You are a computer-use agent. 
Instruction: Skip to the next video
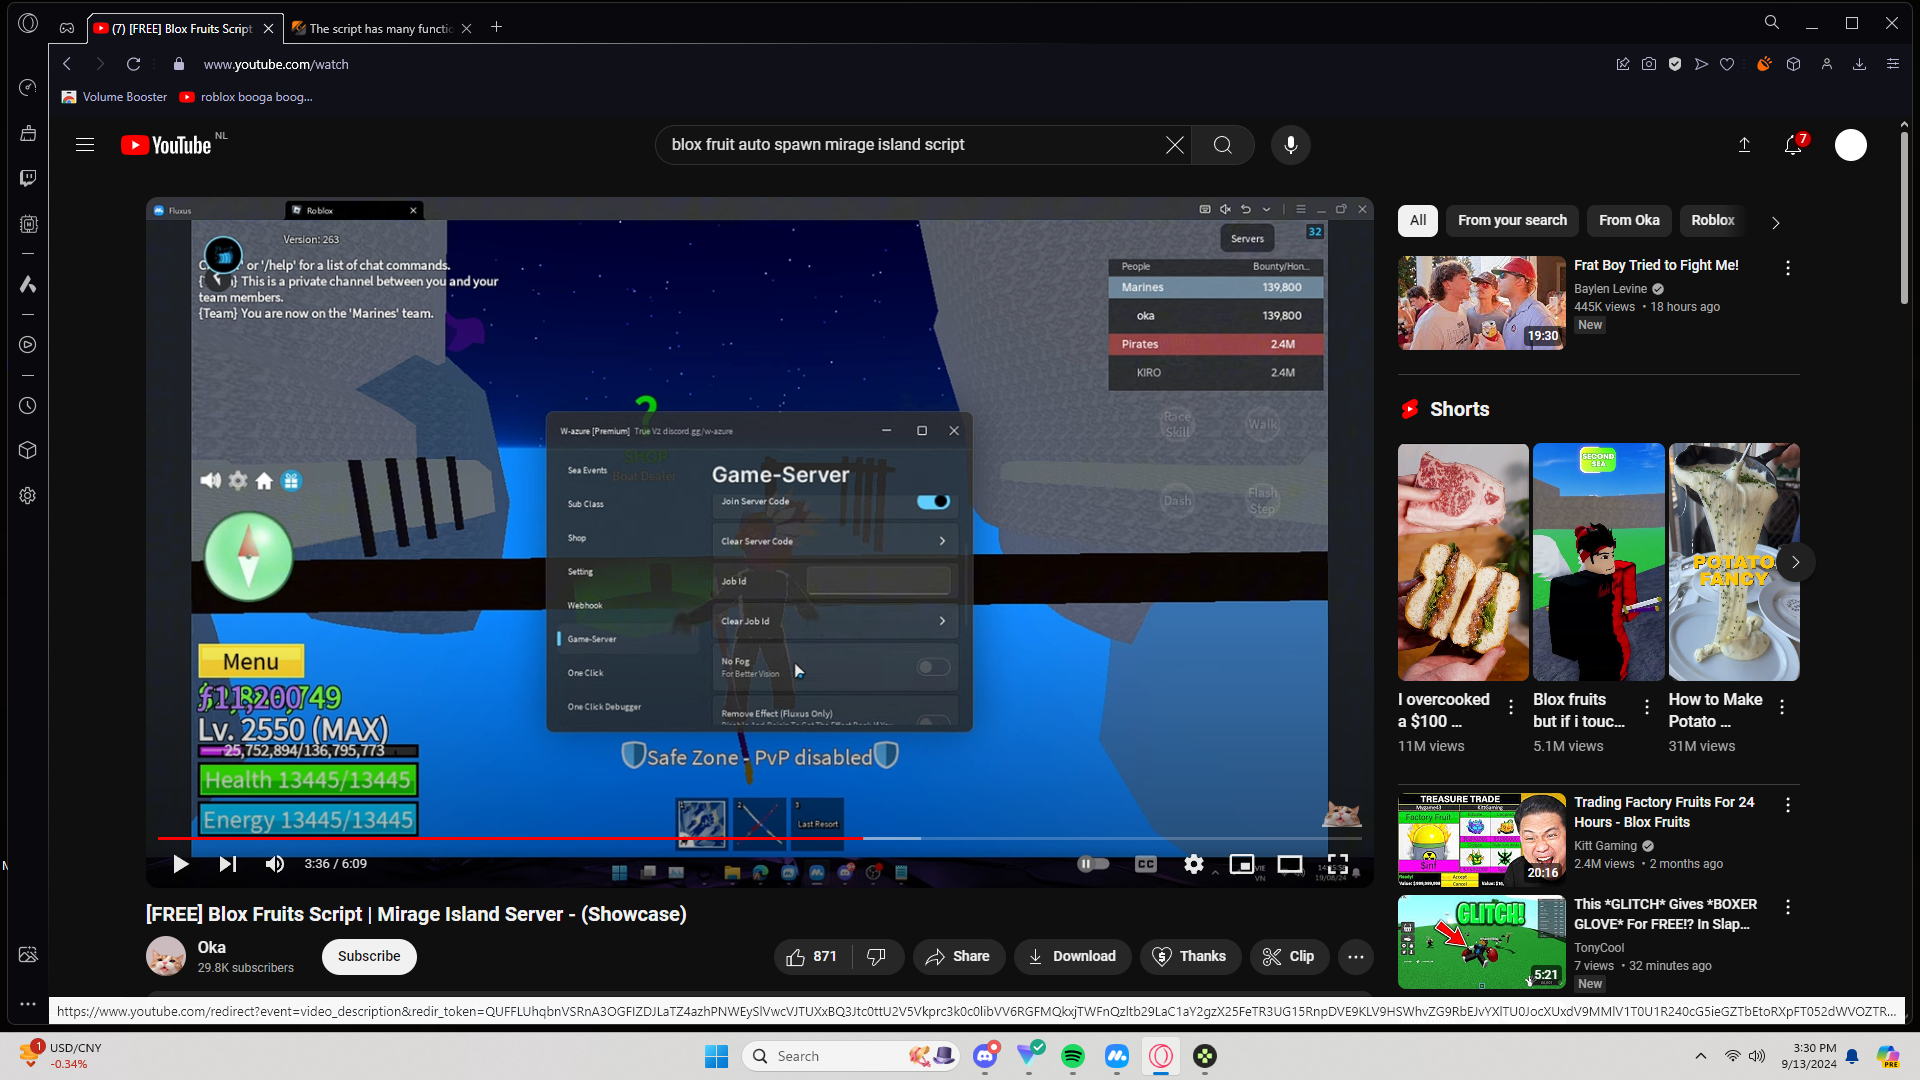pos(228,864)
